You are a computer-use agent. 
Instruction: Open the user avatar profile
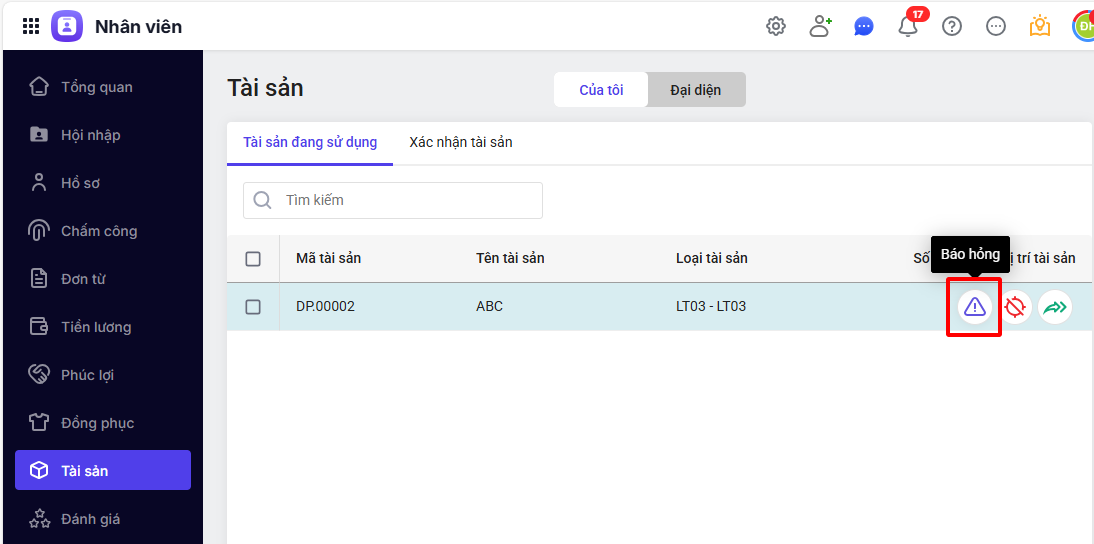tap(1083, 27)
